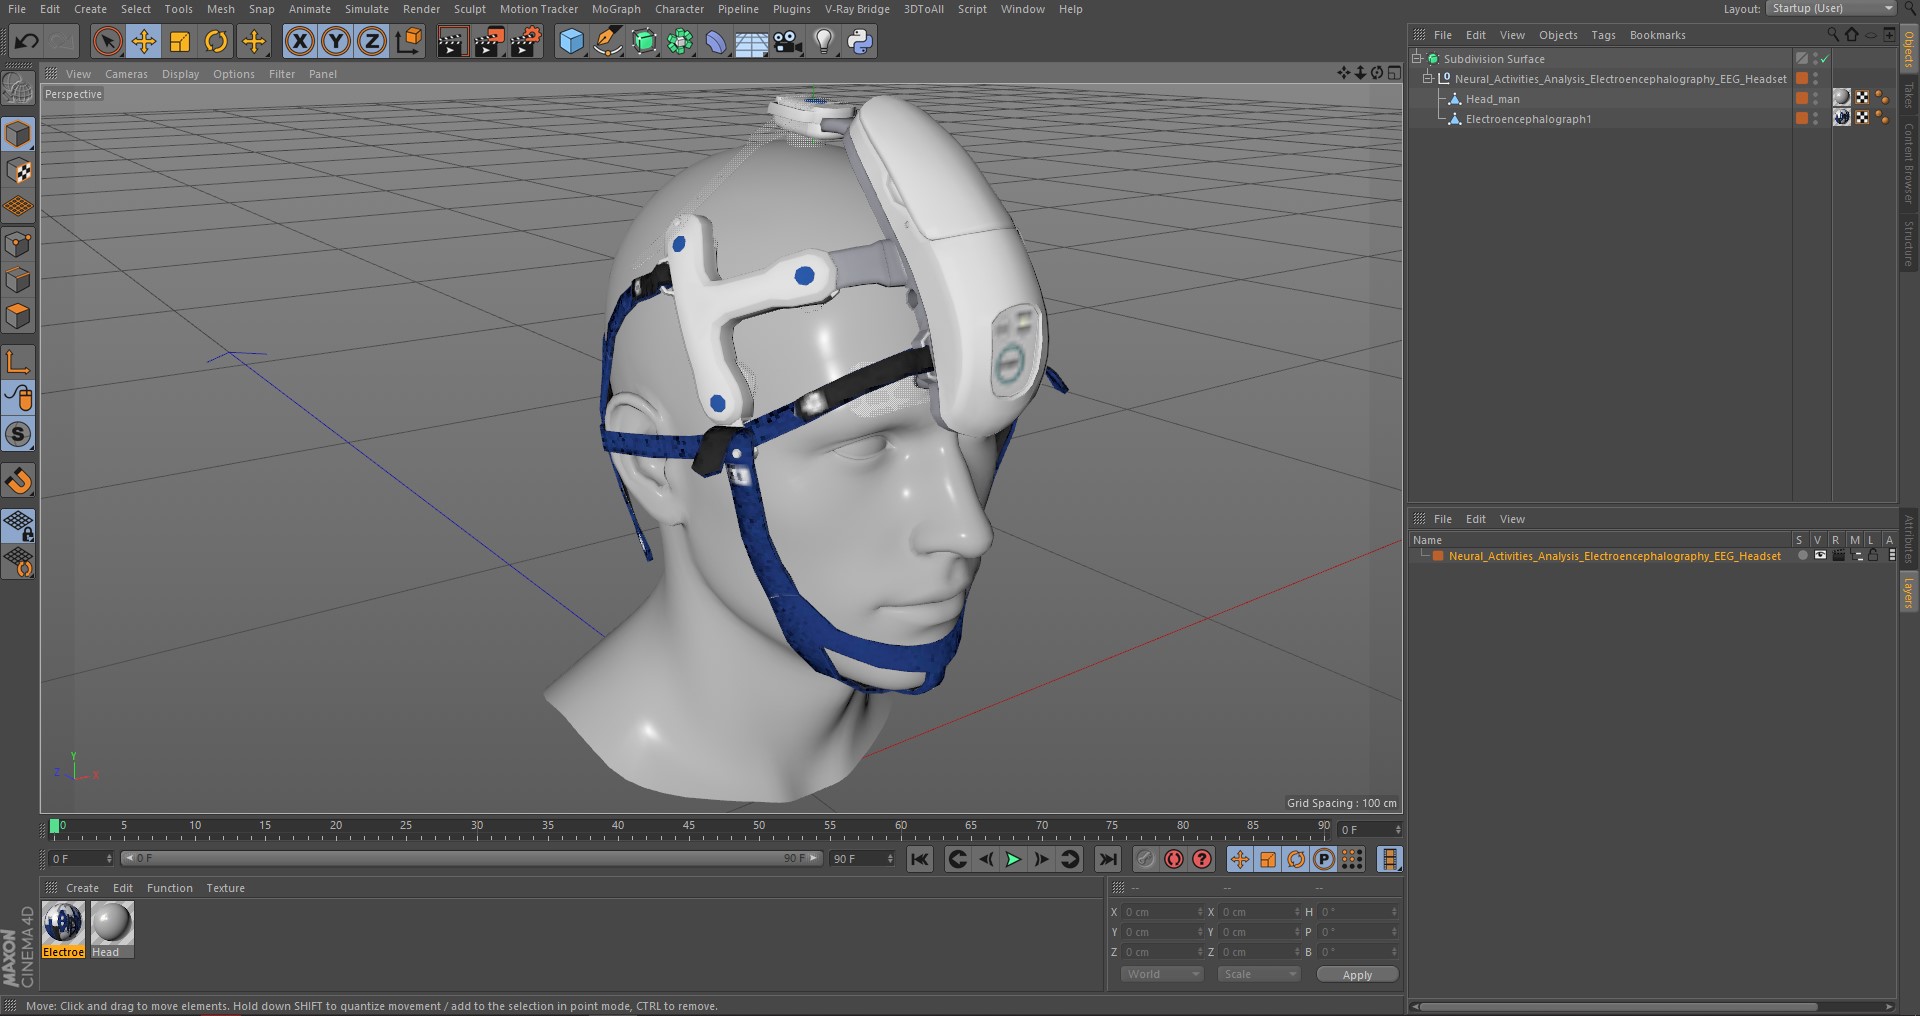Open viewport Cameras menu

(126, 74)
